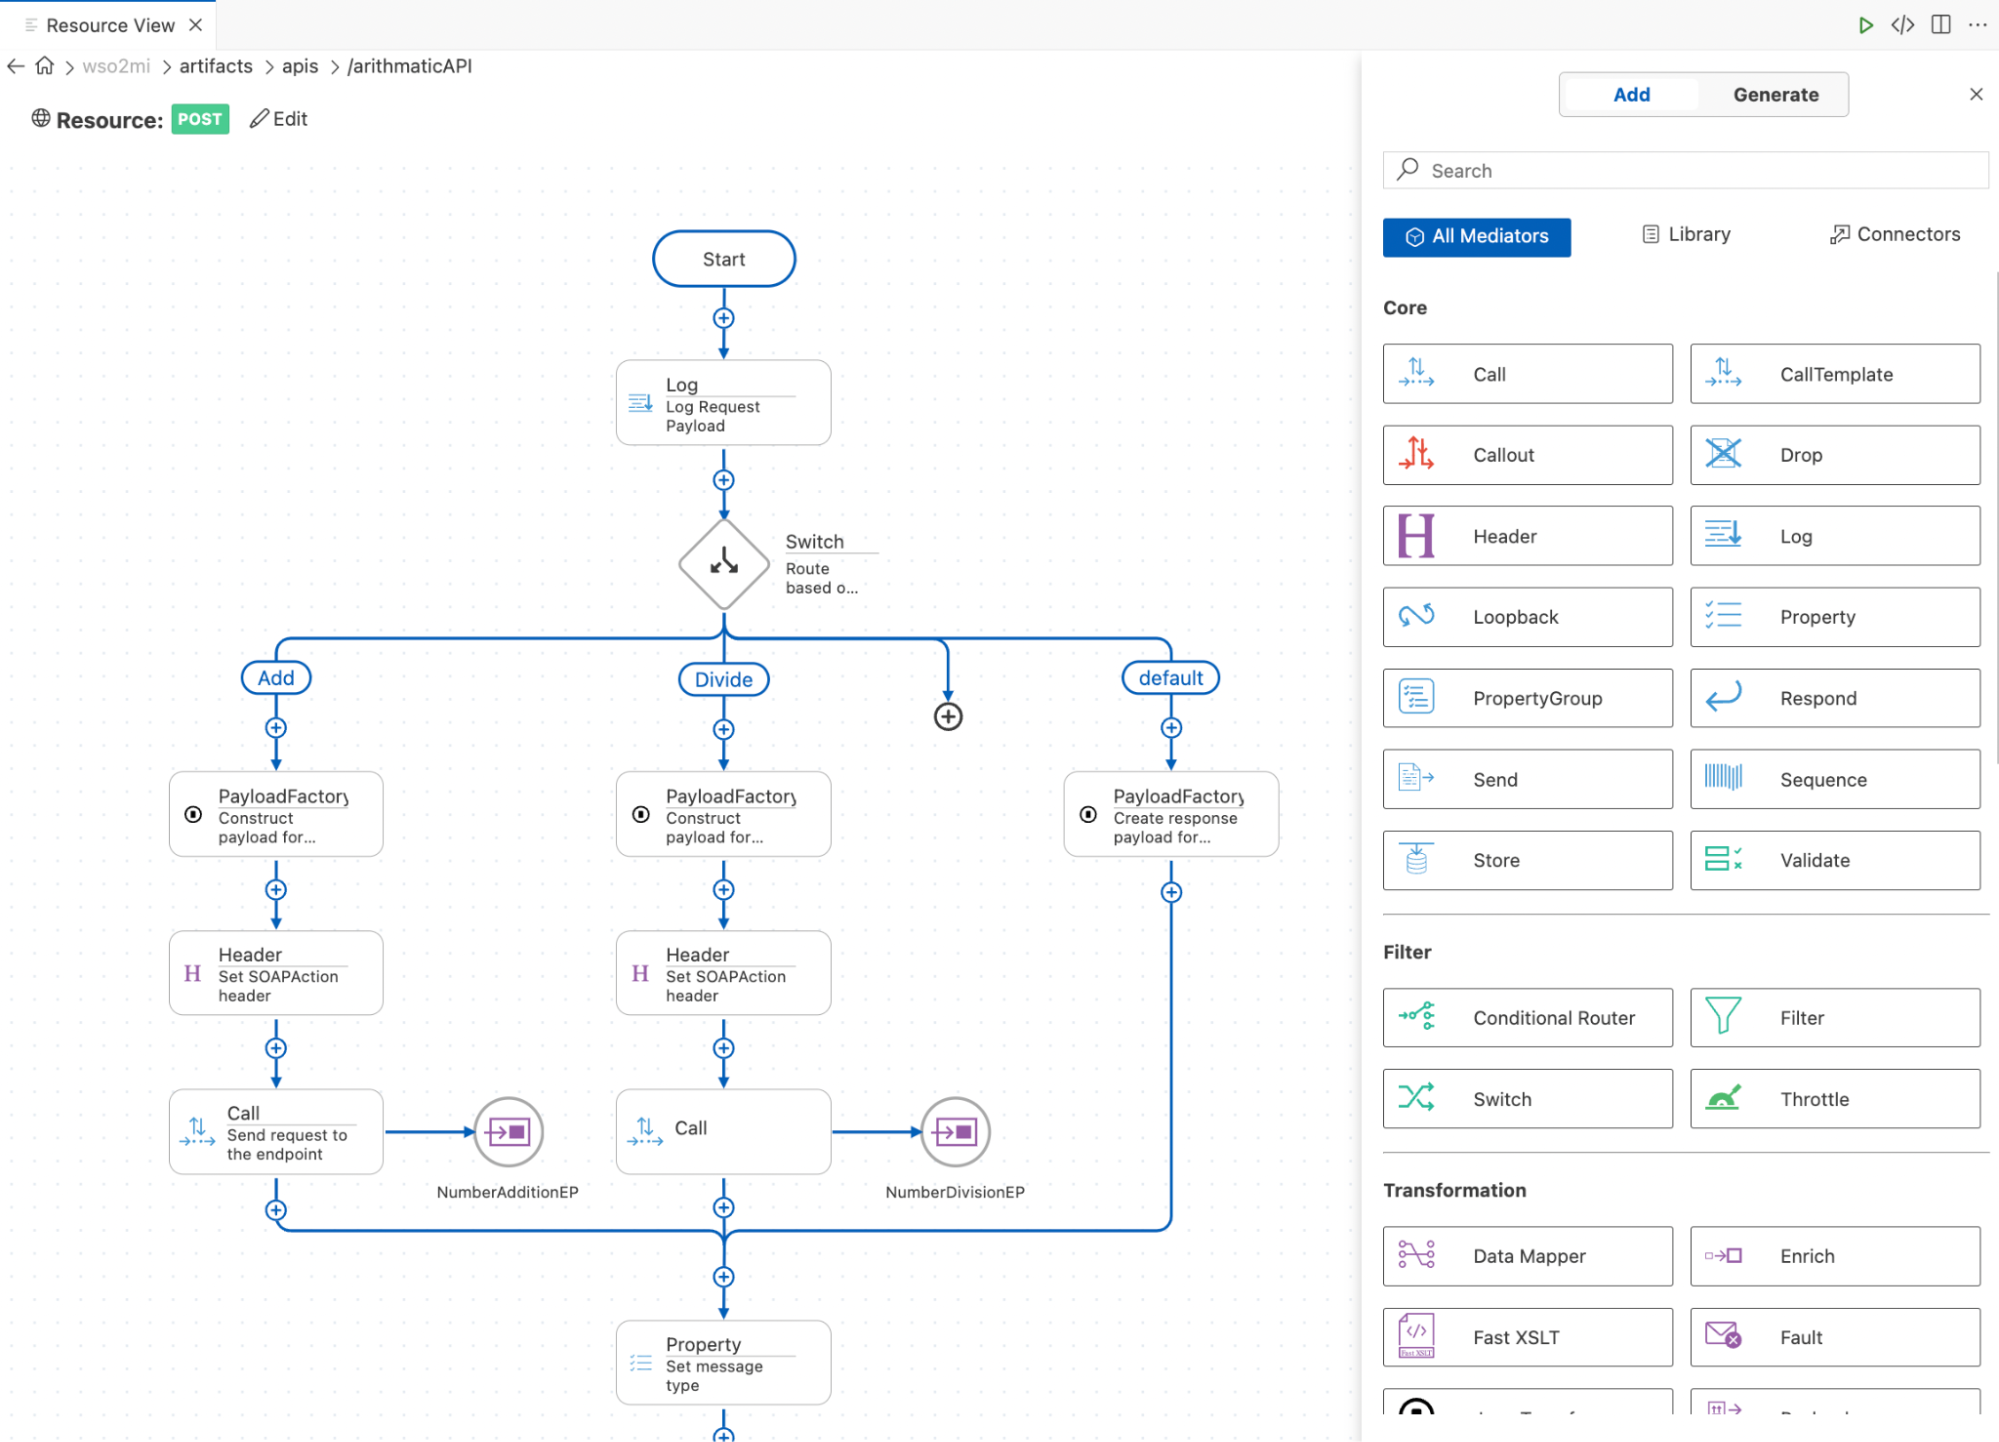Select the Fault mediator
The width and height of the screenshot is (1999, 1442).
click(1834, 1337)
